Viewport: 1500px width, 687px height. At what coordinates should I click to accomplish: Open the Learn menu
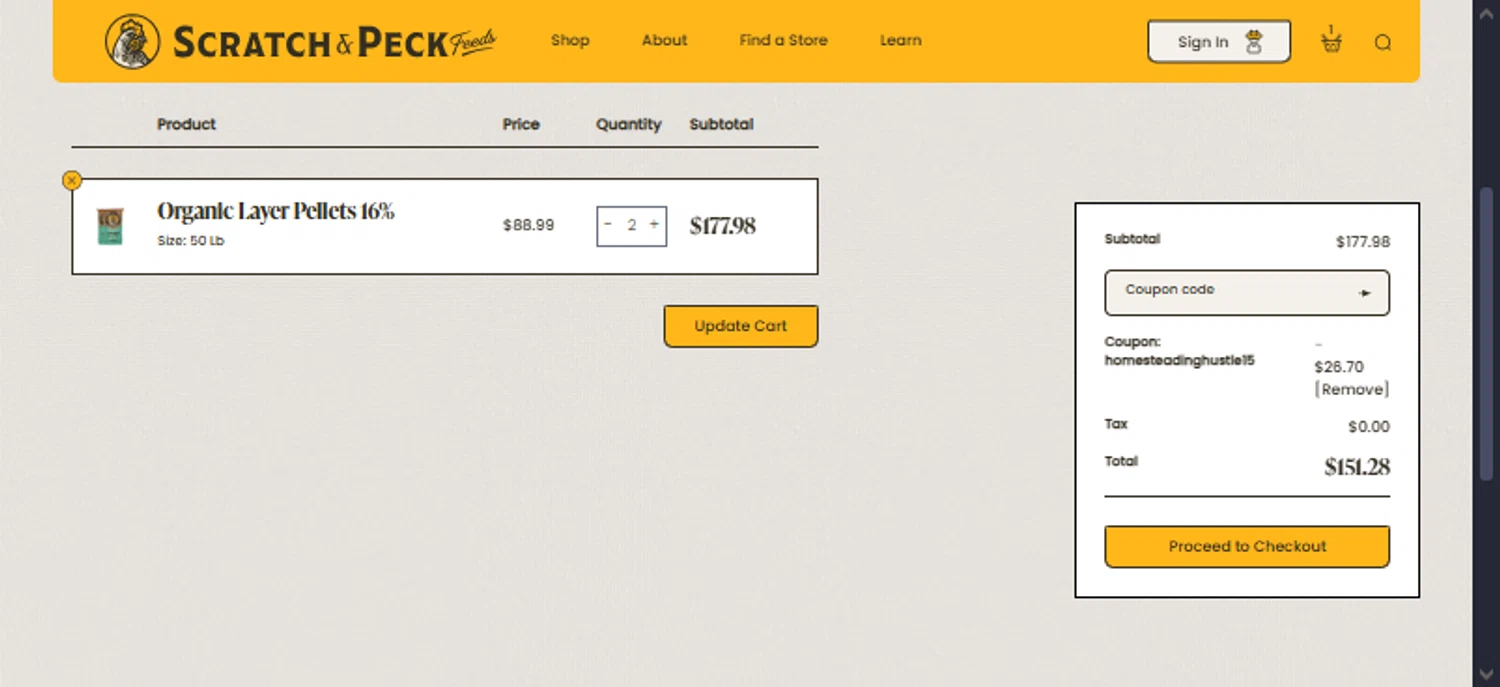click(901, 40)
